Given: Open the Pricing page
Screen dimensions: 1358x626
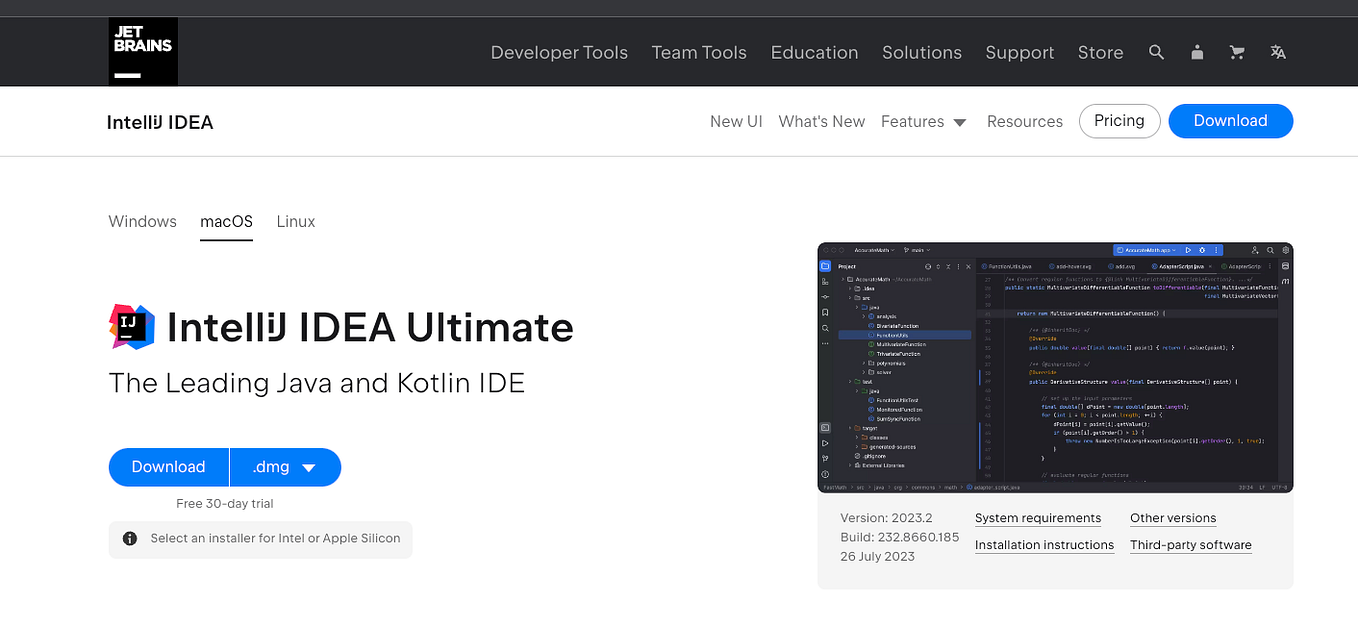Looking at the screenshot, I should tap(1119, 121).
